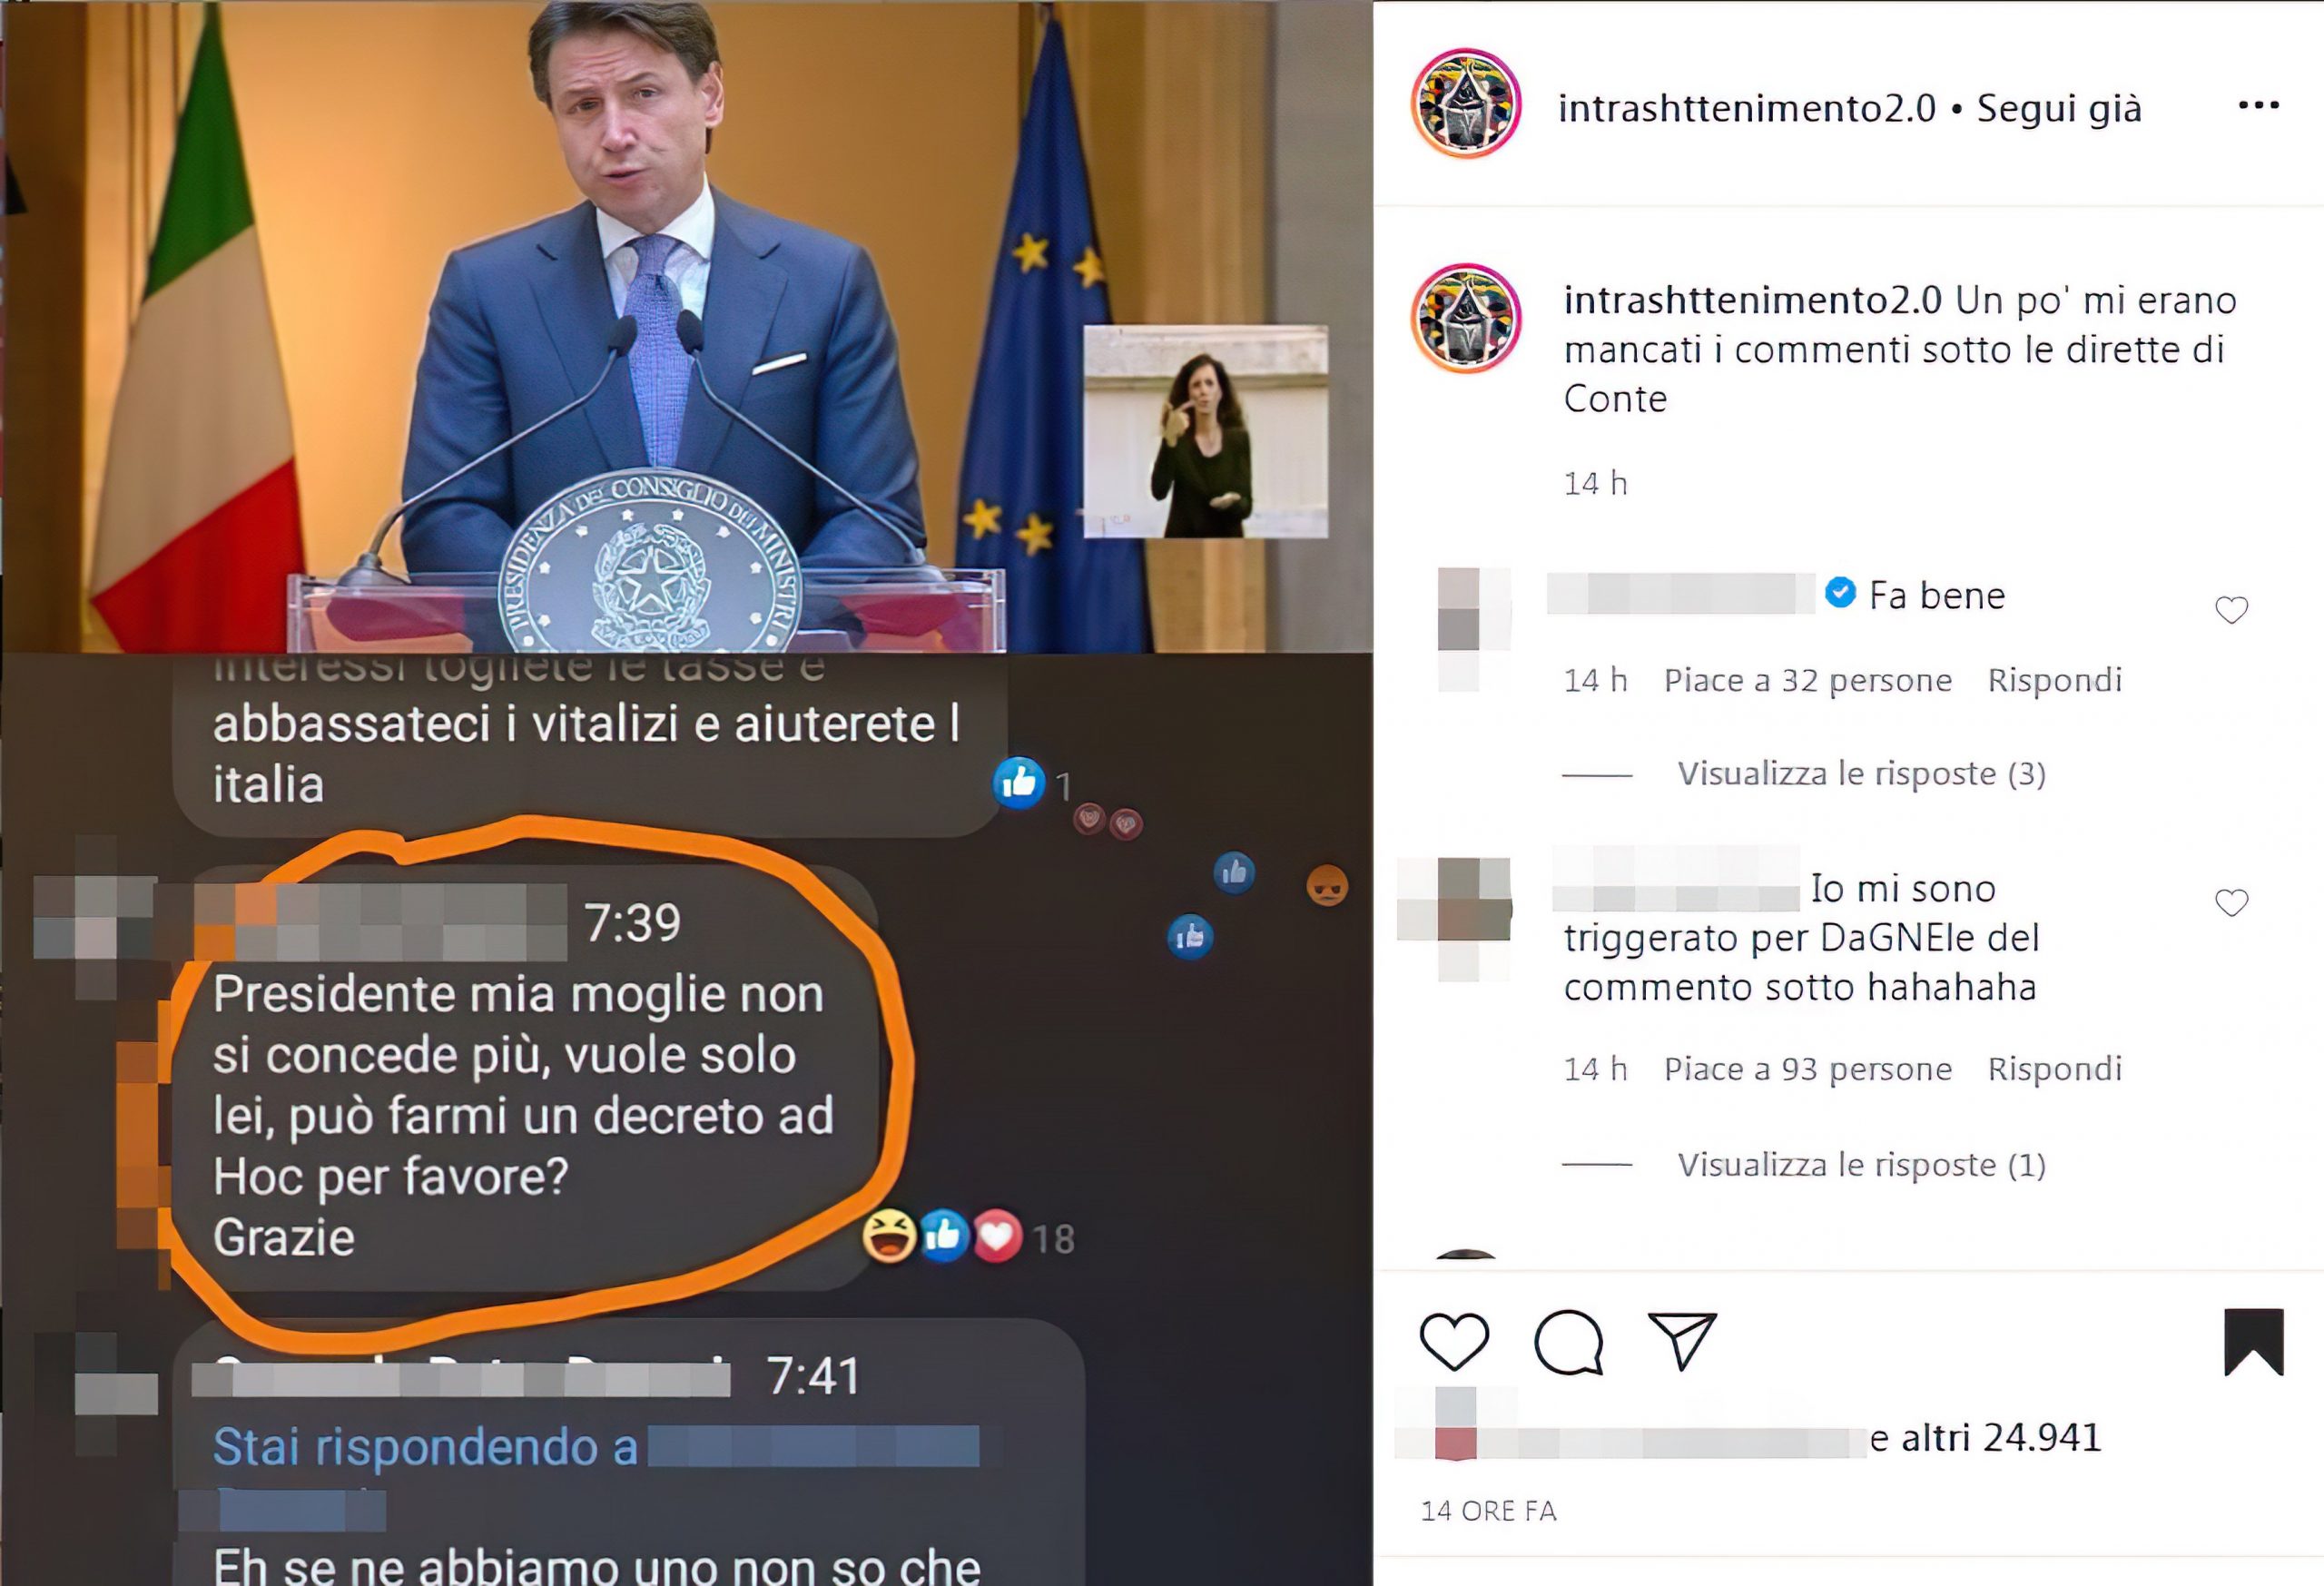Open intrashttenimento2.0 header profile picture
This screenshot has width=2324, height=1586.
pos(1466,103)
